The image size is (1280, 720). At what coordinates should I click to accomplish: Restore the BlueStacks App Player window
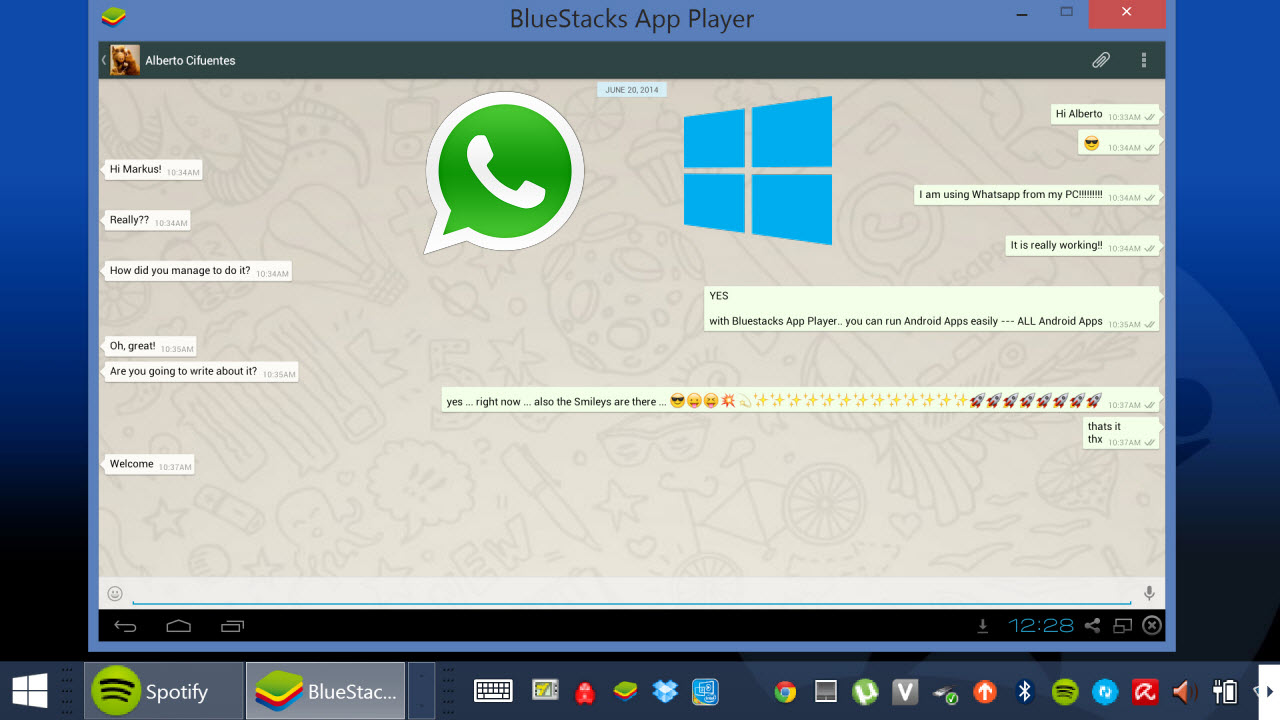[x=1066, y=13]
